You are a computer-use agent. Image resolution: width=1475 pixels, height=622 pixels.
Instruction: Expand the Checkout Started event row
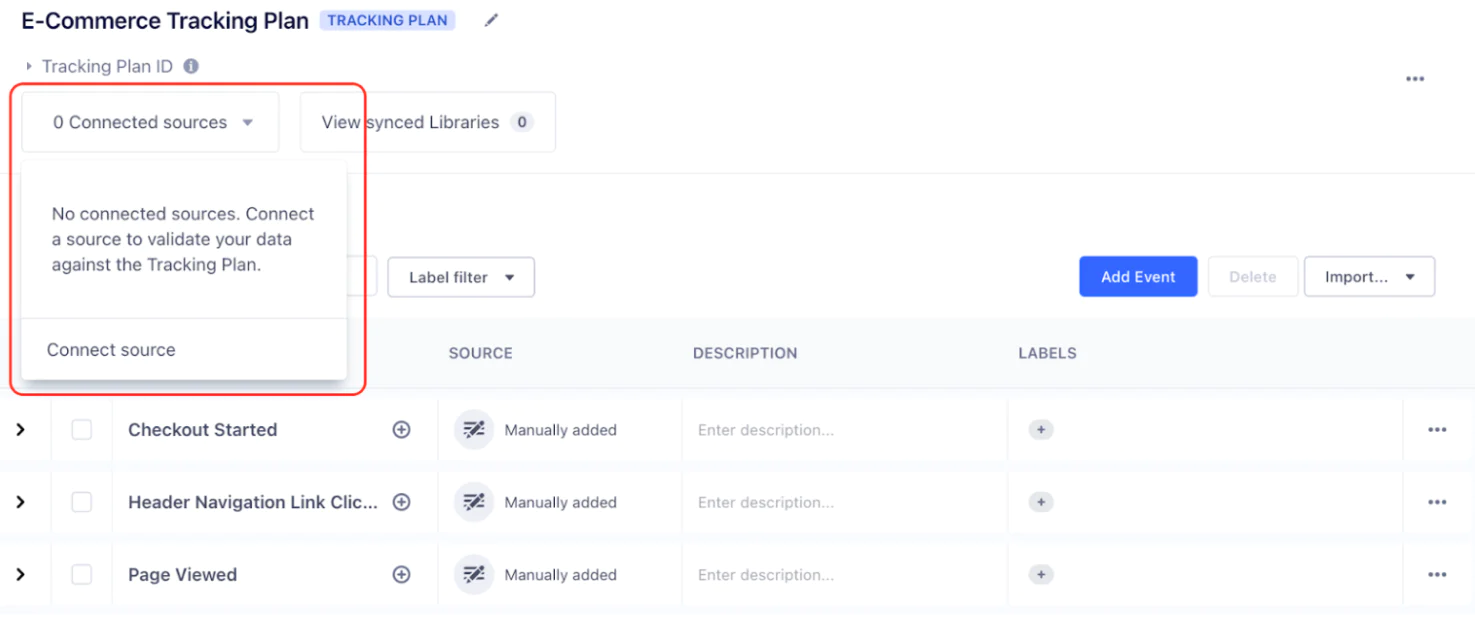20,430
